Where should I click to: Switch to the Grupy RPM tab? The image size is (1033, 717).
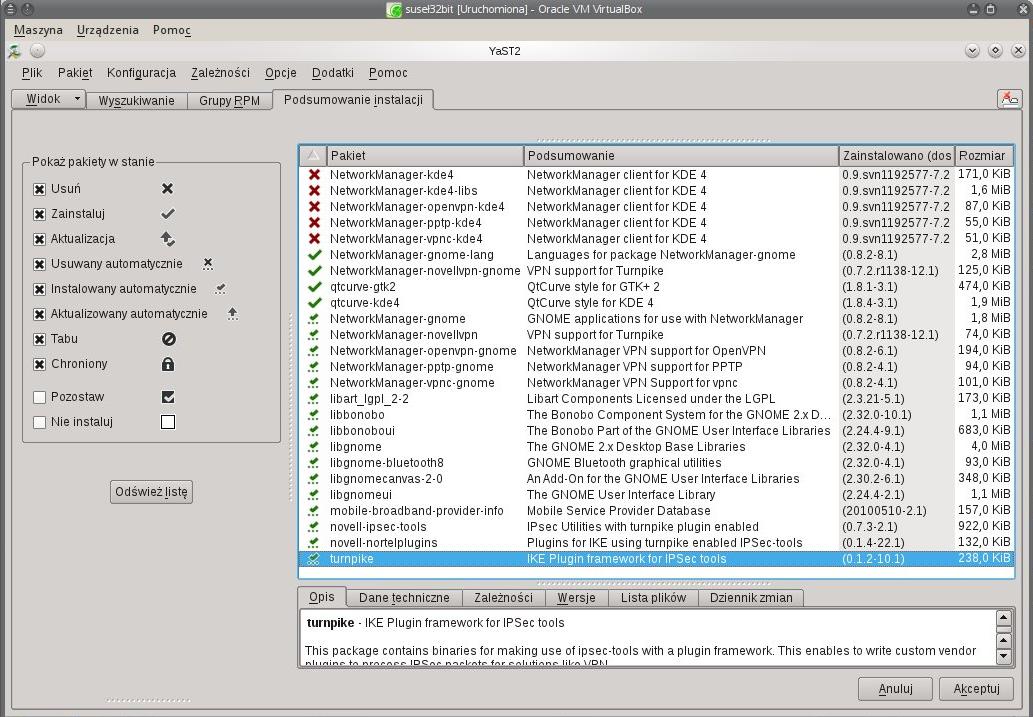[x=229, y=99]
